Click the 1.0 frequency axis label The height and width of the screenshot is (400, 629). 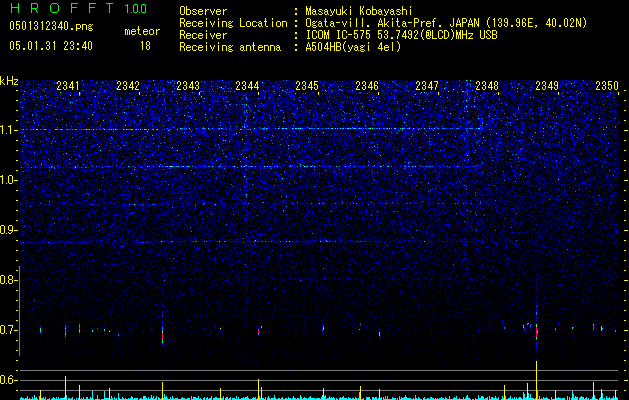tap(9, 180)
